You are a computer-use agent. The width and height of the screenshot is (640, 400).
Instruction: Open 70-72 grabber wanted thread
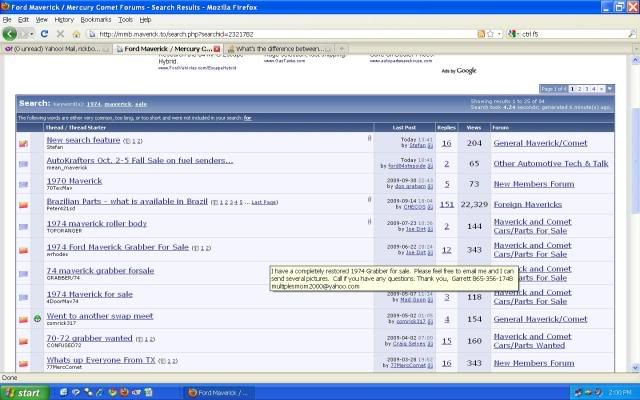(89, 338)
